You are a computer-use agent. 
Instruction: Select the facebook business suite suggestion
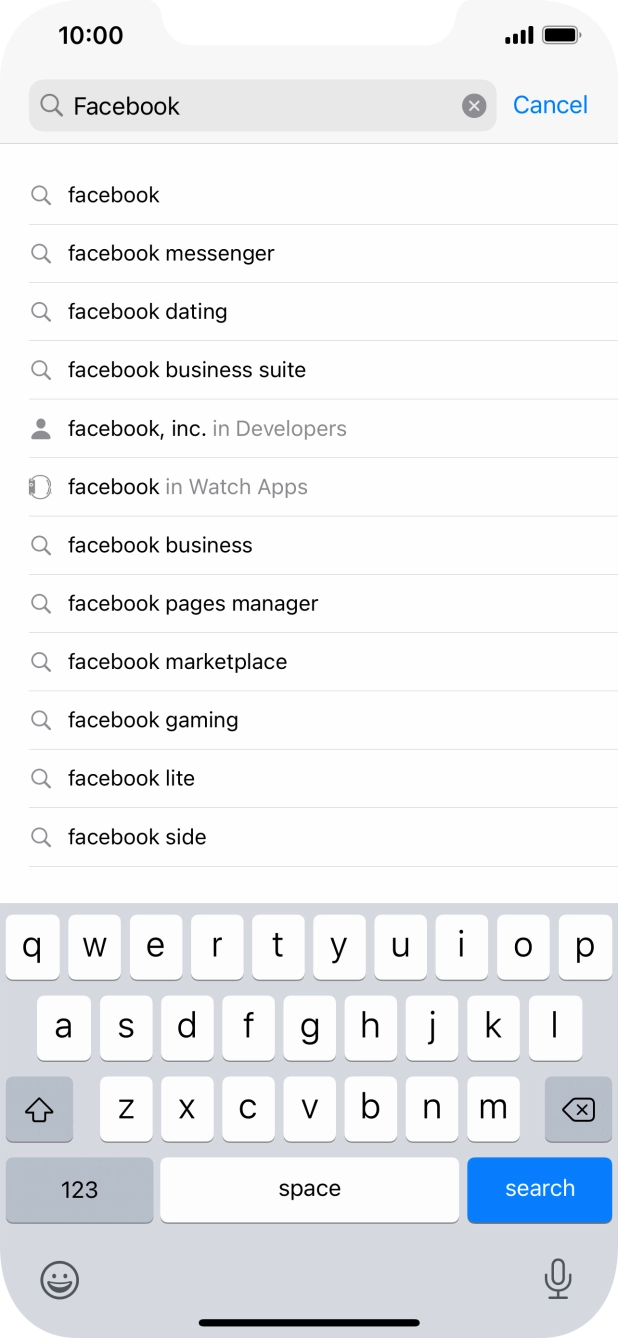186,370
